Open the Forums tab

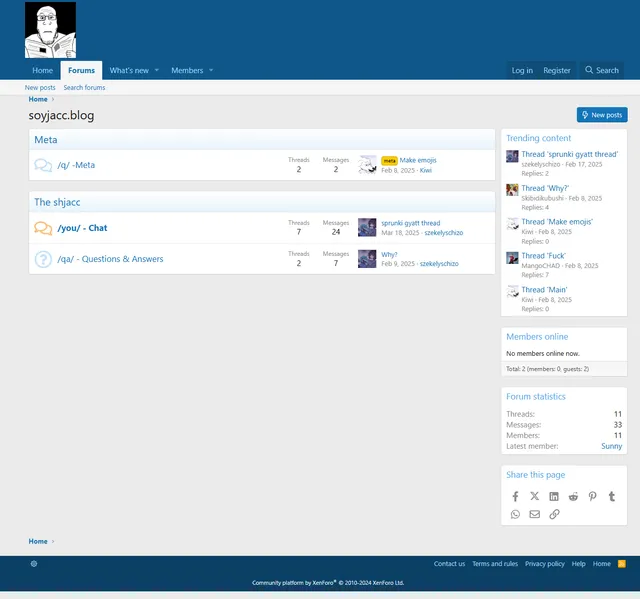(82, 71)
